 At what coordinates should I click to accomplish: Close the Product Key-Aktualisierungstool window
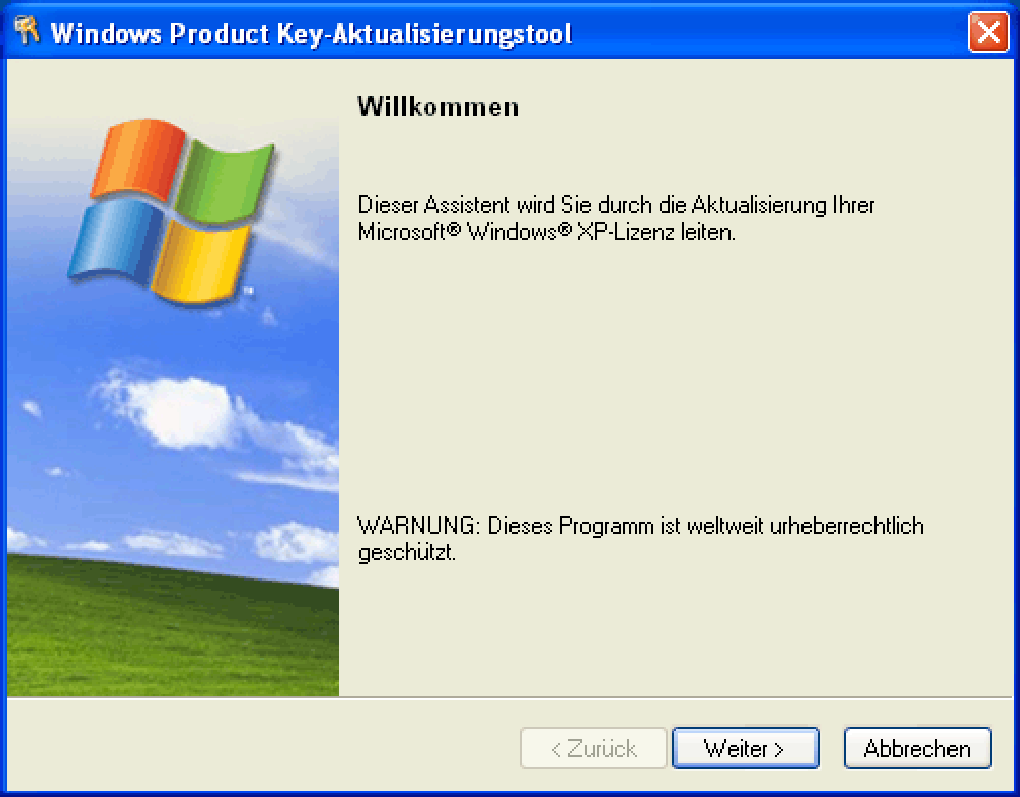988,31
